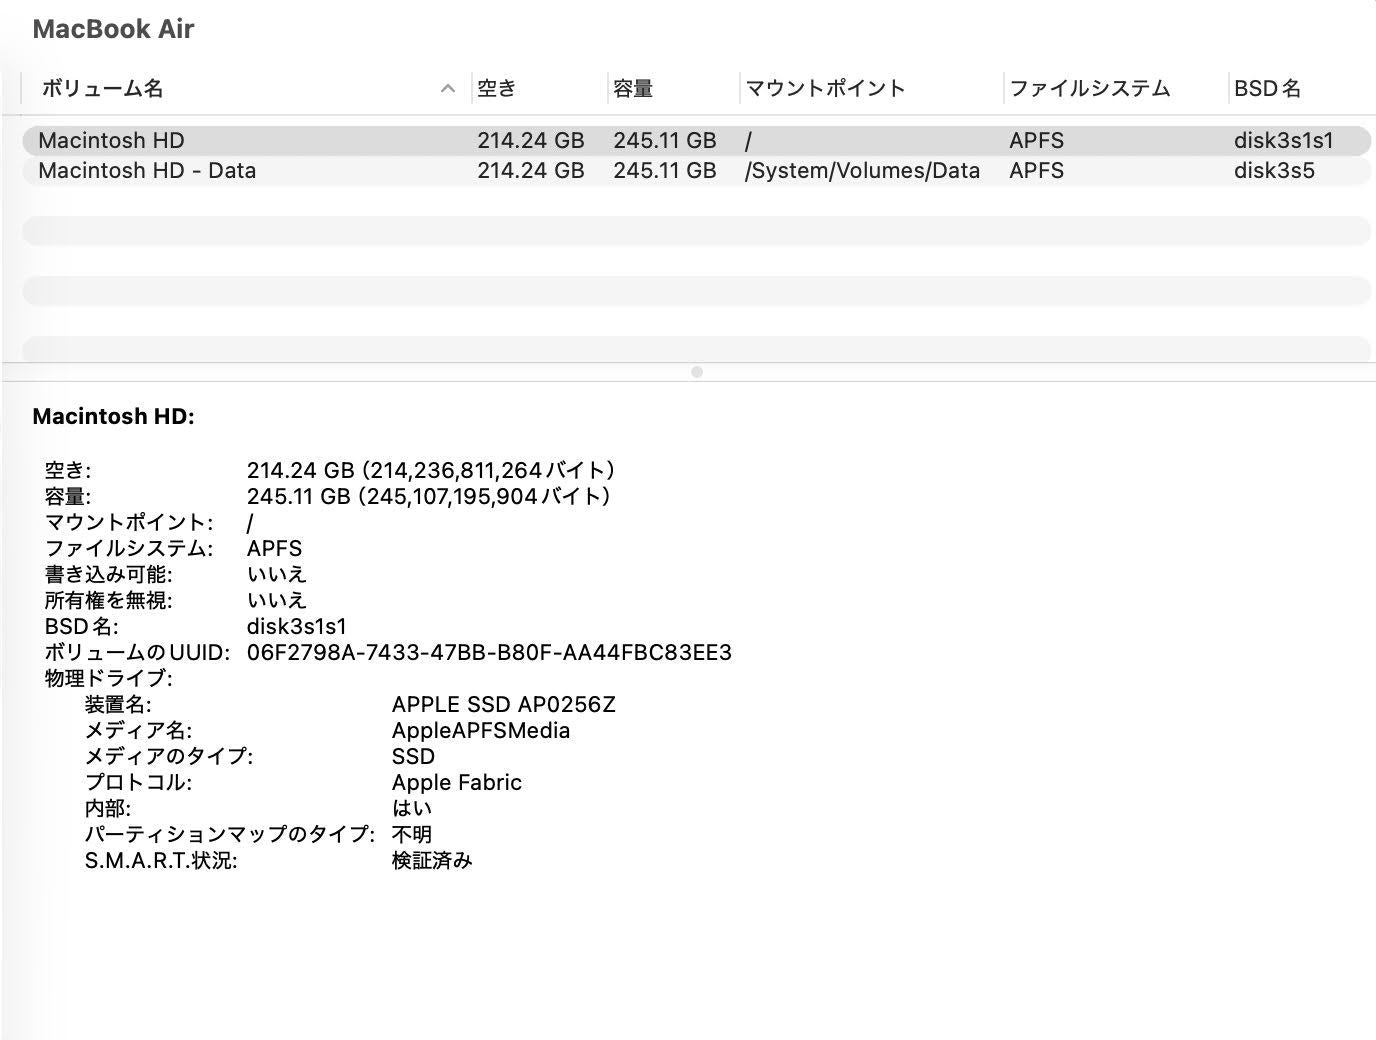
Task: Click S.M.A.R.T.状況: label
Action: [x=160, y=861]
